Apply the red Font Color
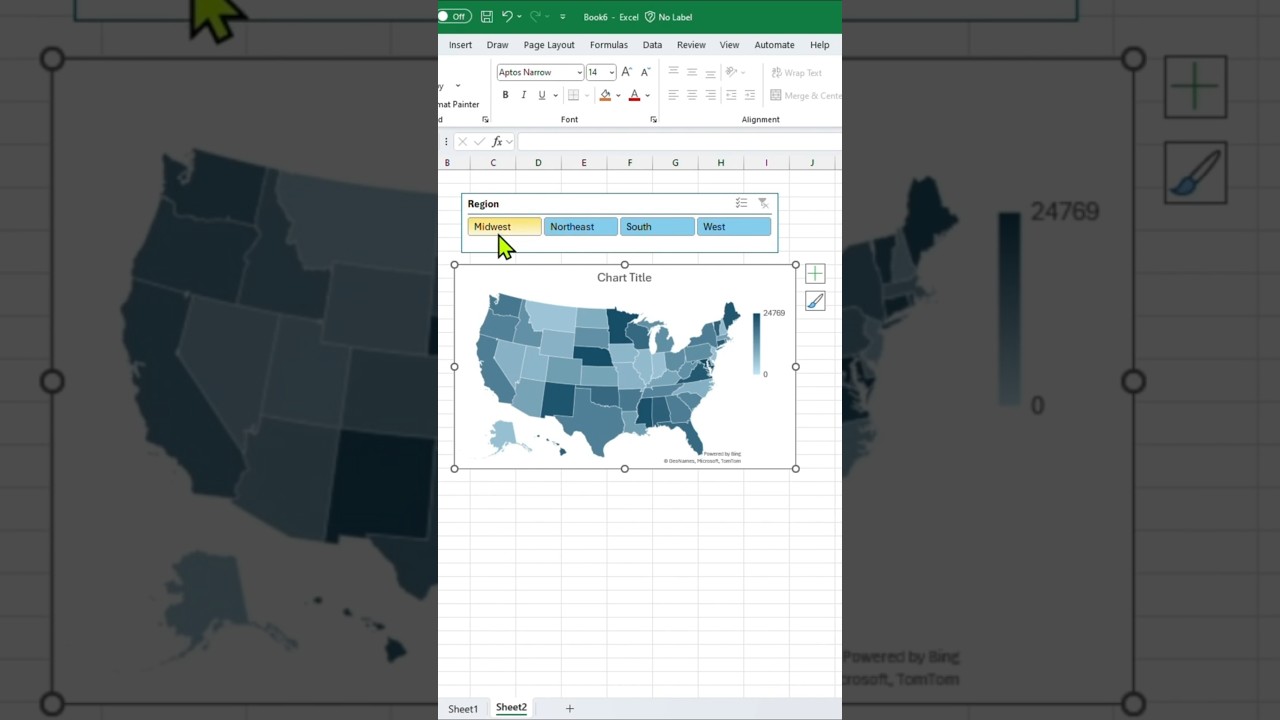Screen dimensions: 1280x720 [634, 95]
